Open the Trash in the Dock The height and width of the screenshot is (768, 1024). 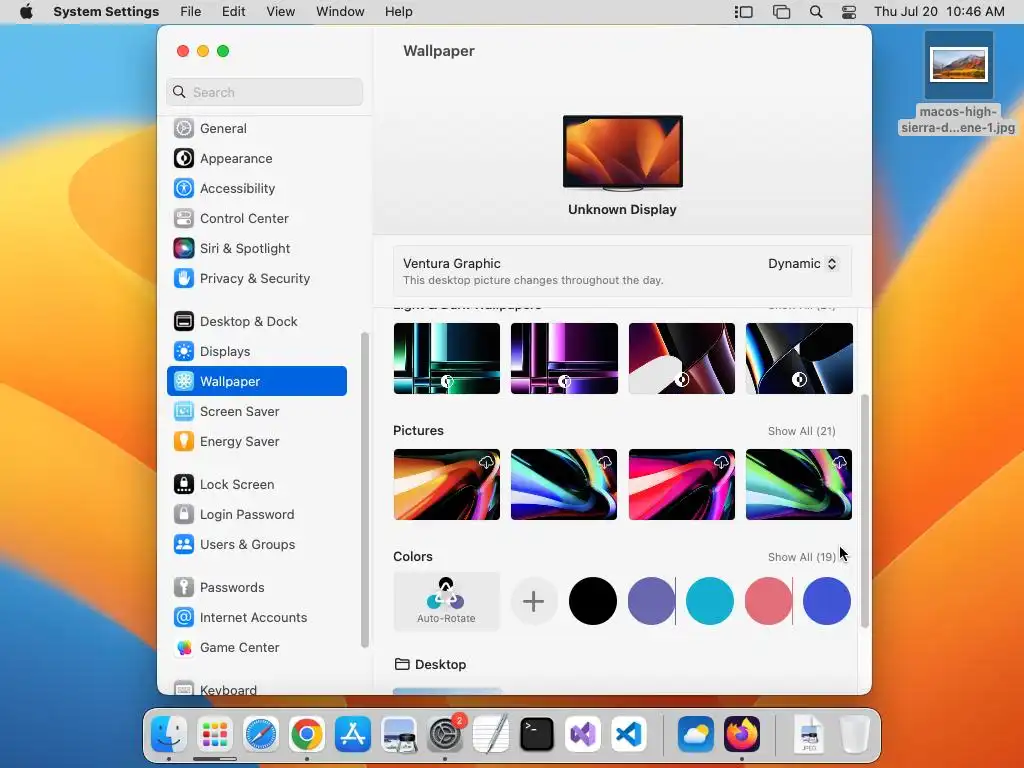(855, 734)
